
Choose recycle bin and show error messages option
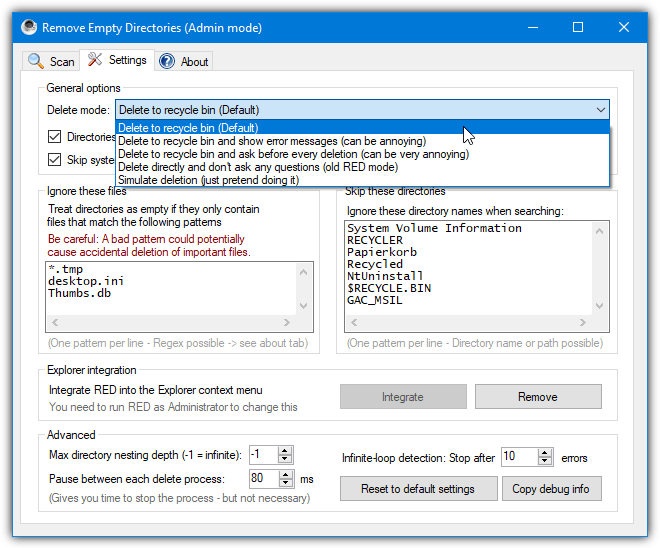pyautogui.click(x=362, y=141)
